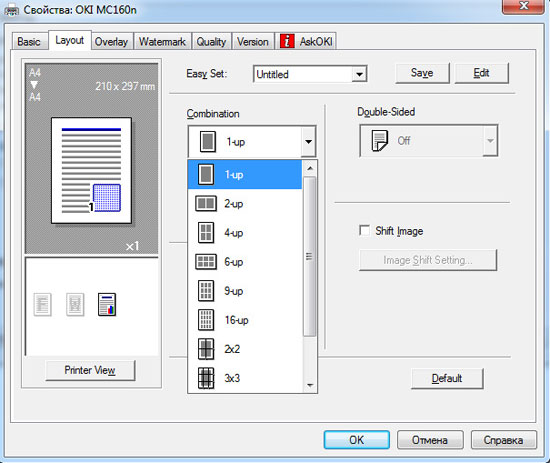Open the Overlay tab

(x=111, y=41)
